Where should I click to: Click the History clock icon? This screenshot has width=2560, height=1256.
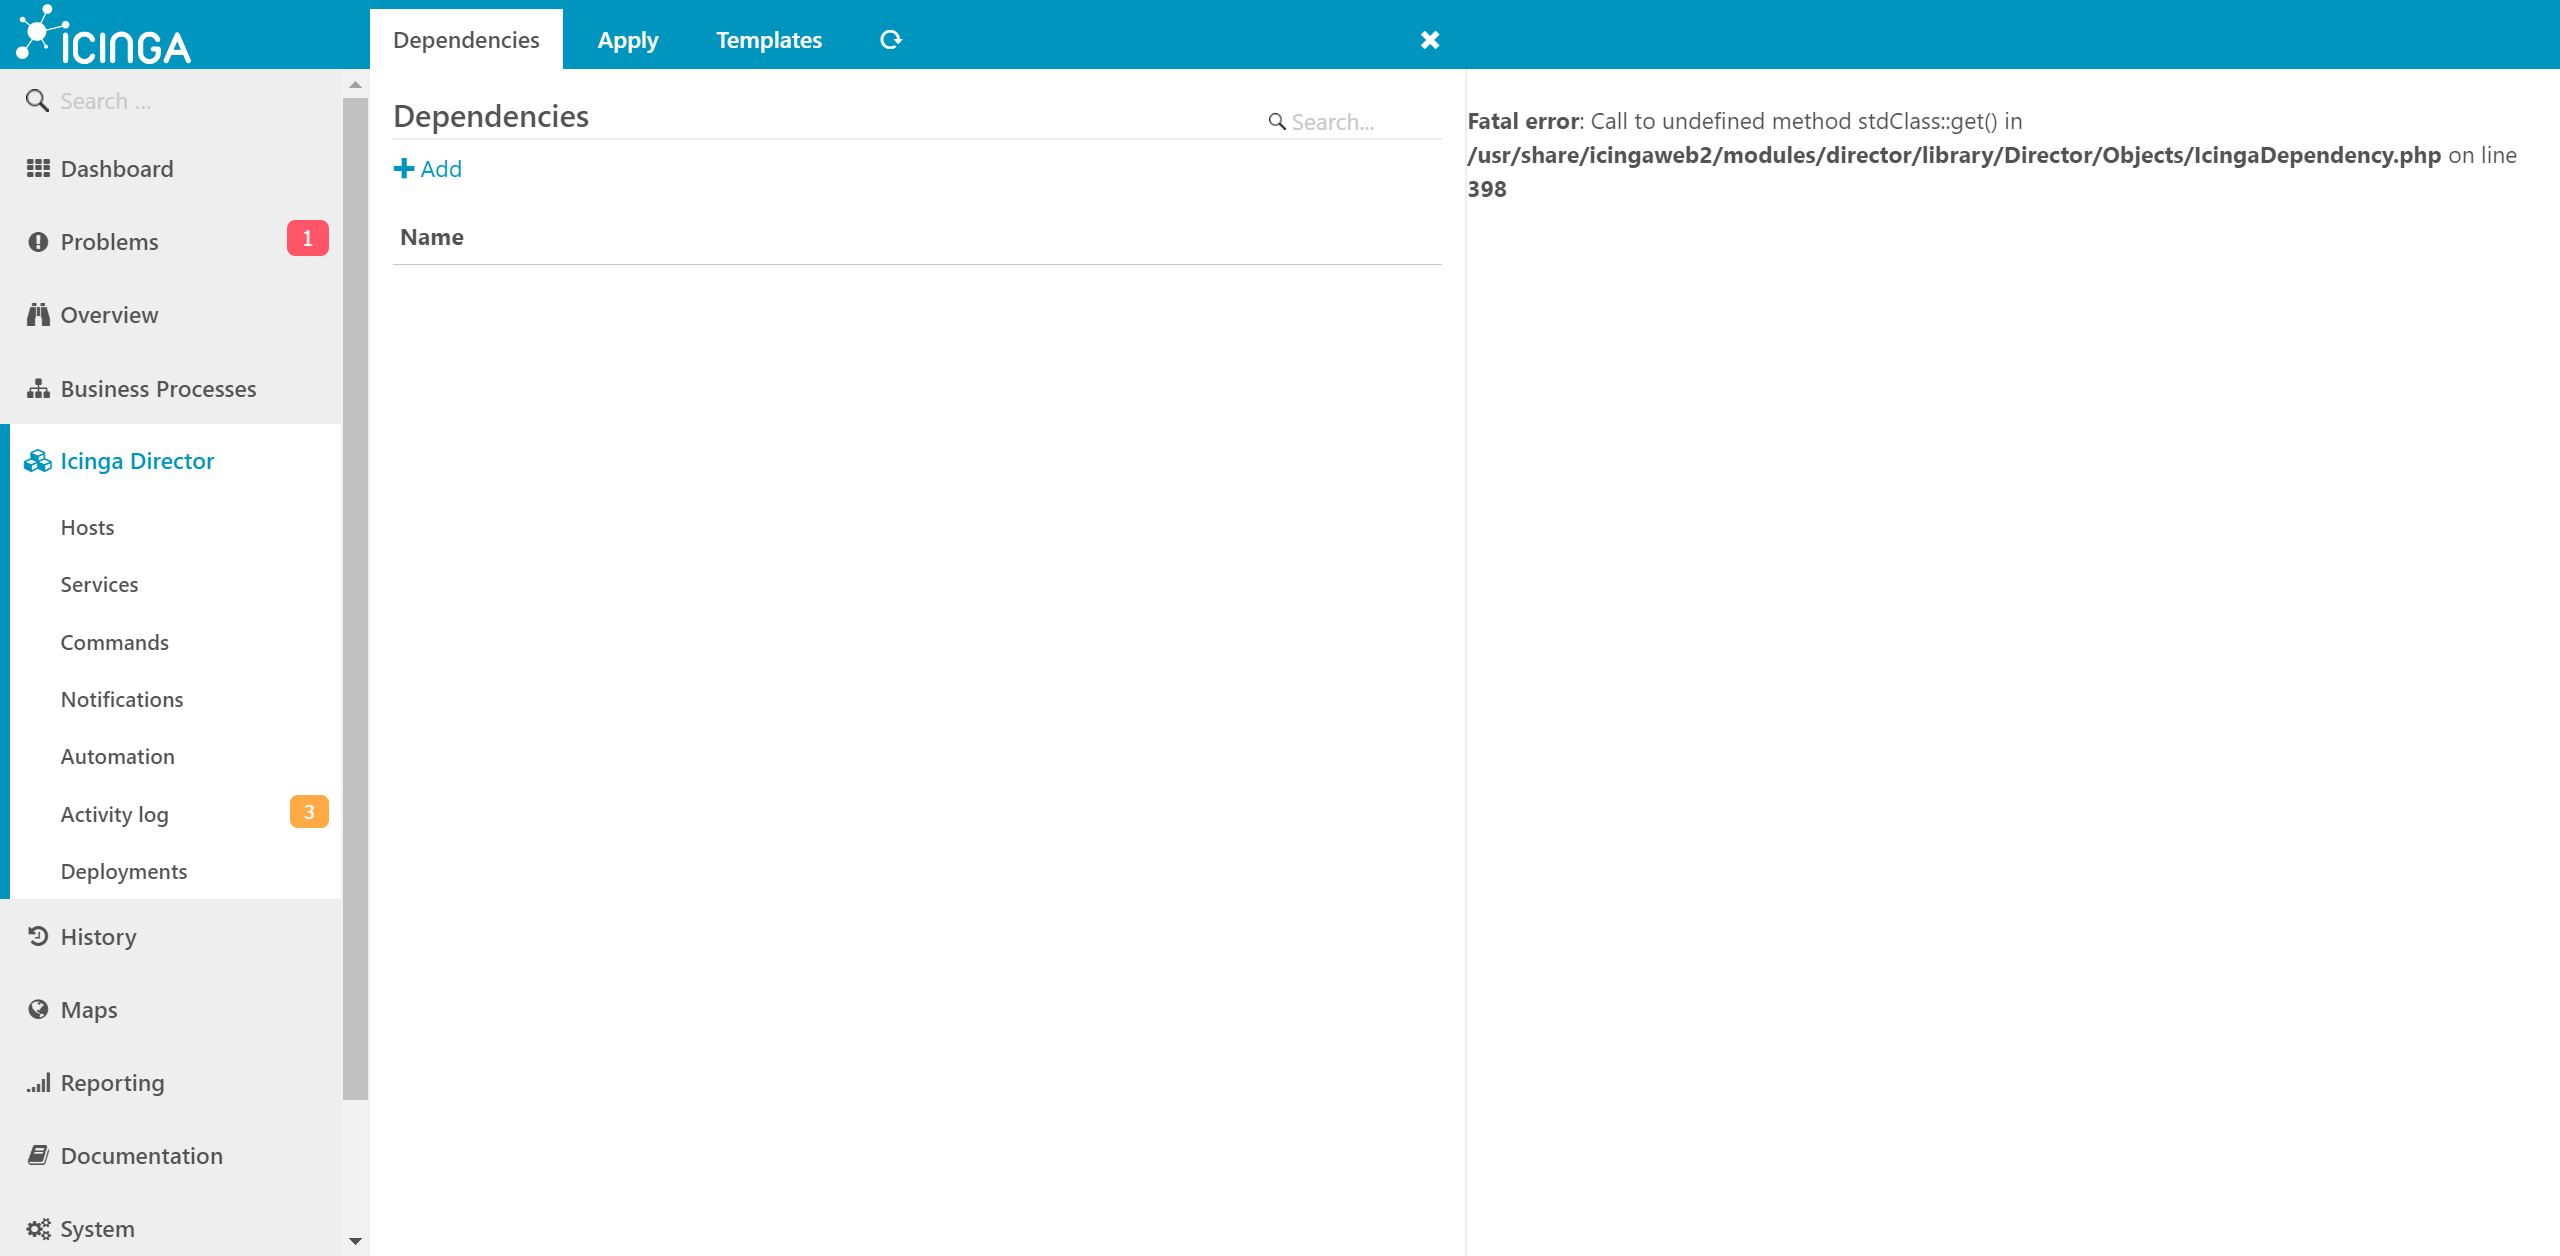pyautogui.click(x=37, y=936)
